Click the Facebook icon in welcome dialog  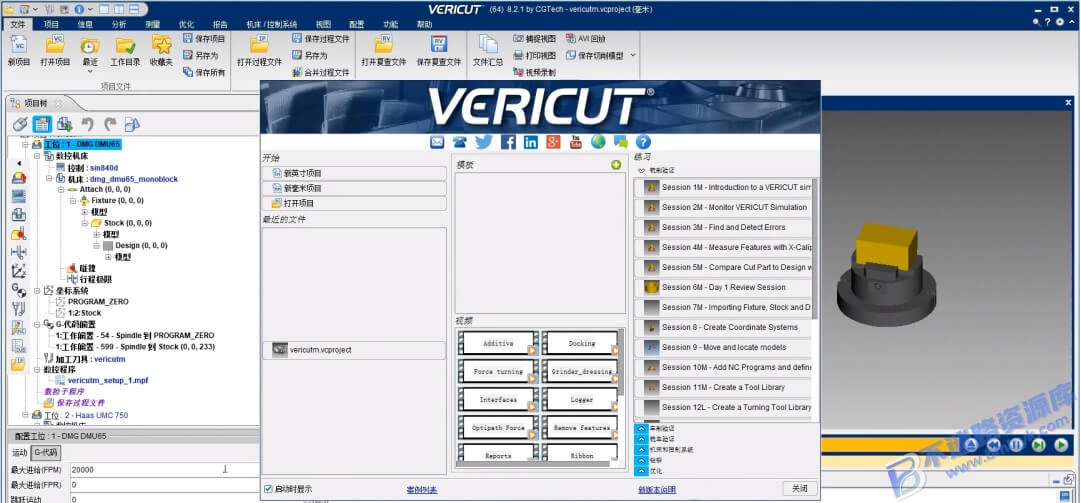click(508, 142)
